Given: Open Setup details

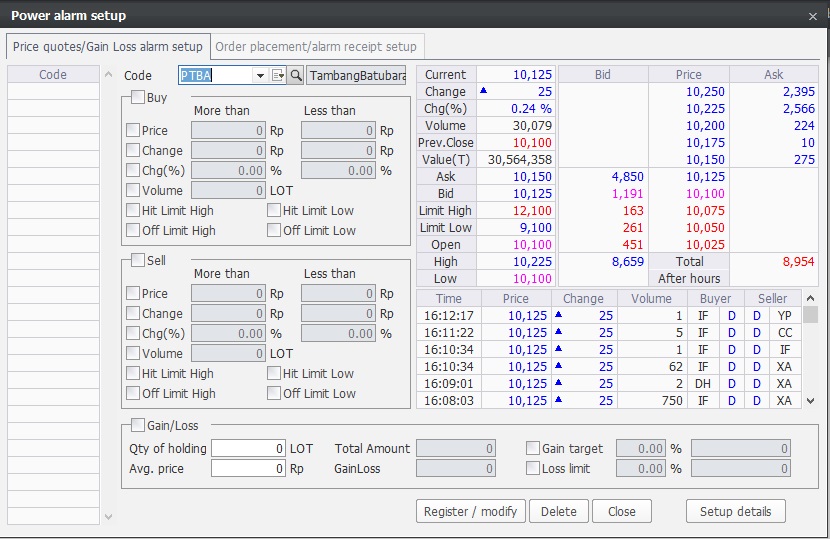Looking at the screenshot, I should click(735, 511).
